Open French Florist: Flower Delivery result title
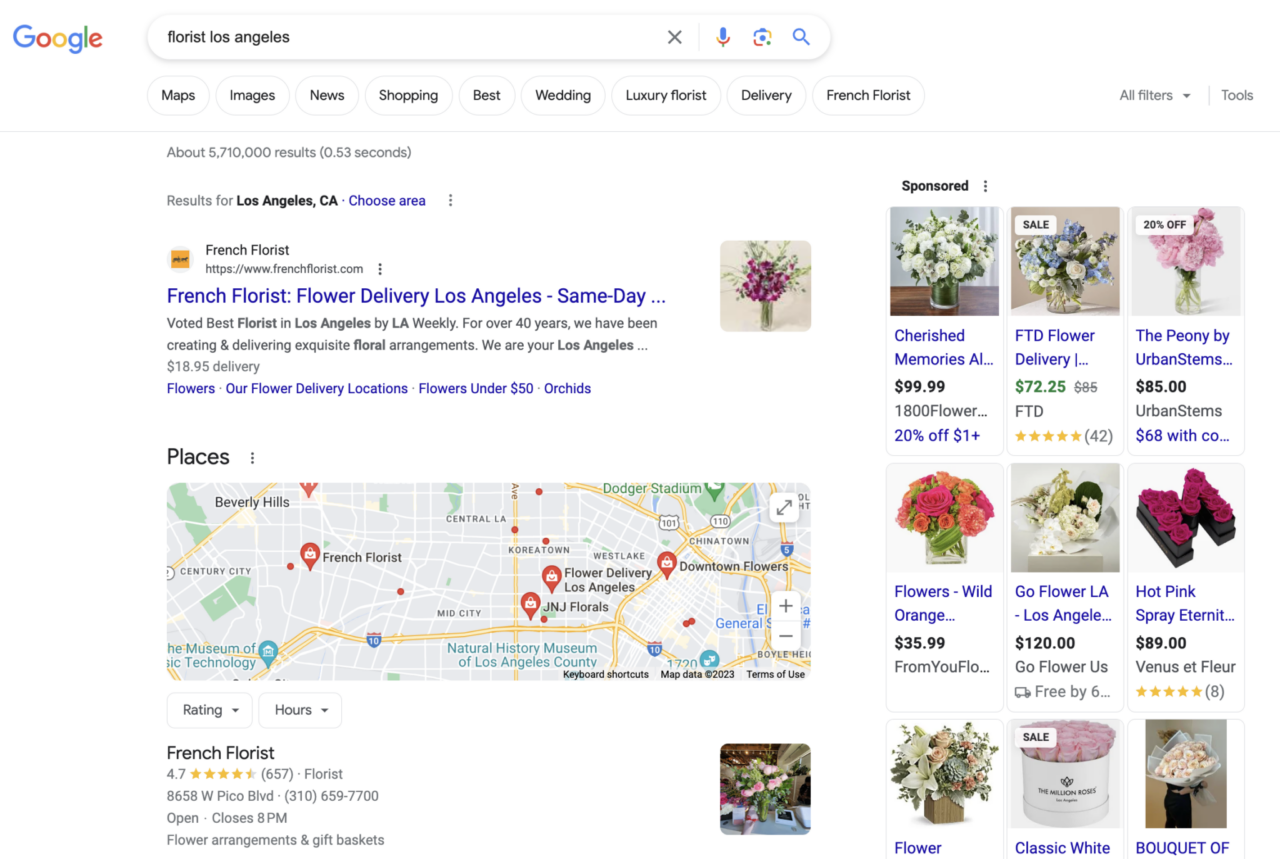The image size is (1280, 859). (x=416, y=296)
